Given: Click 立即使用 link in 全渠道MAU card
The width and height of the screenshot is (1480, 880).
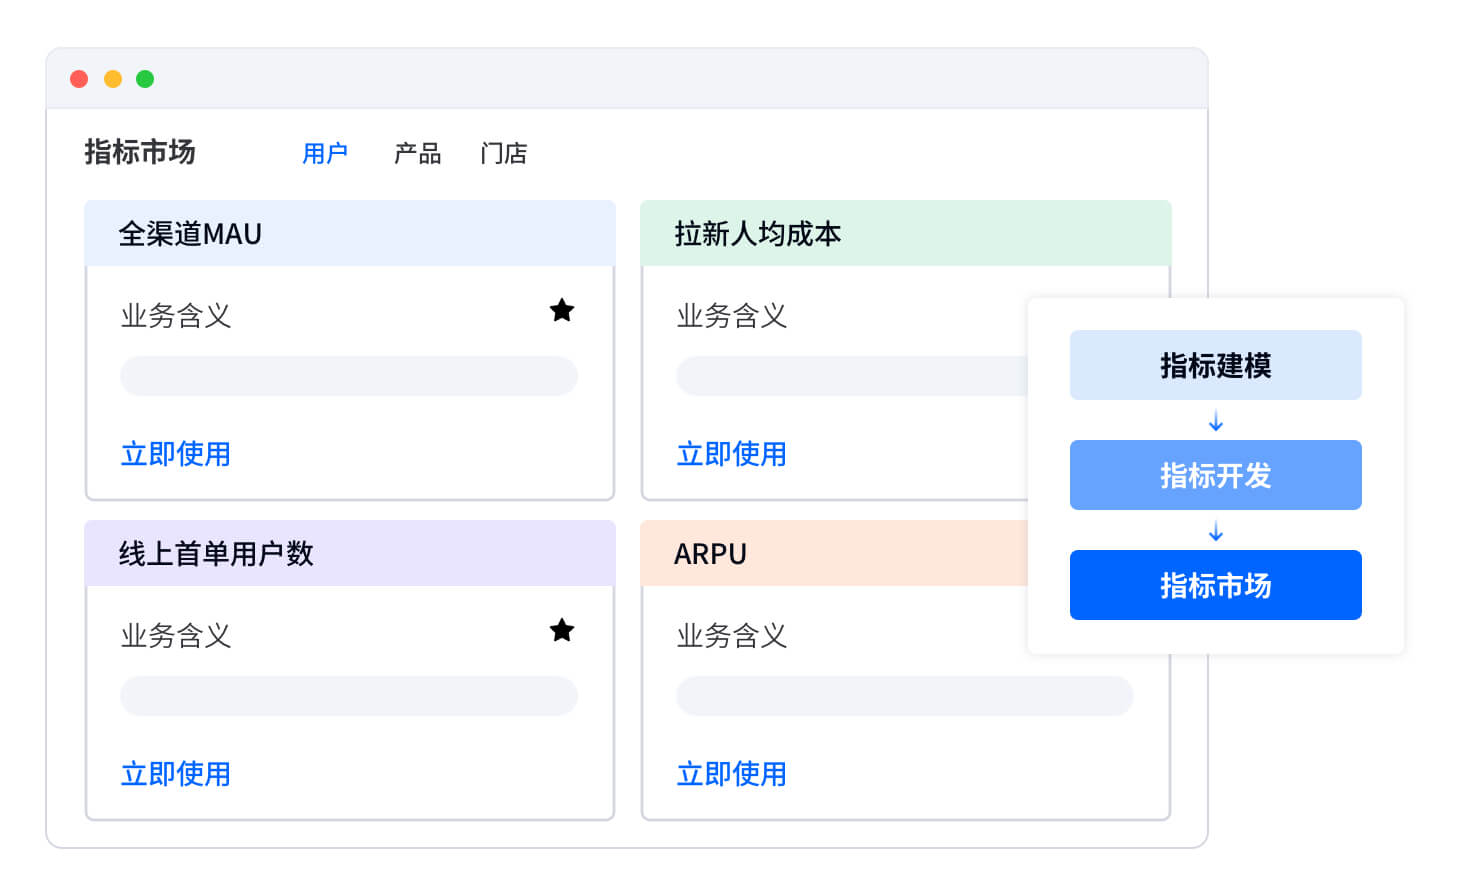Looking at the screenshot, I should pos(176,454).
